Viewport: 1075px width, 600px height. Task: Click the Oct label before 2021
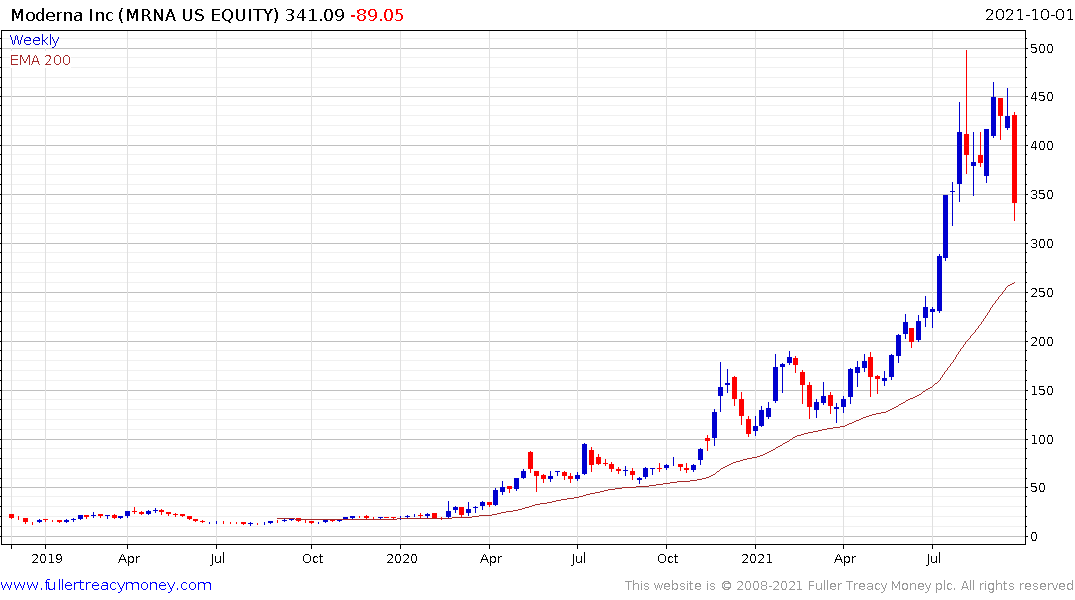pyautogui.click(x=668, y=558)
